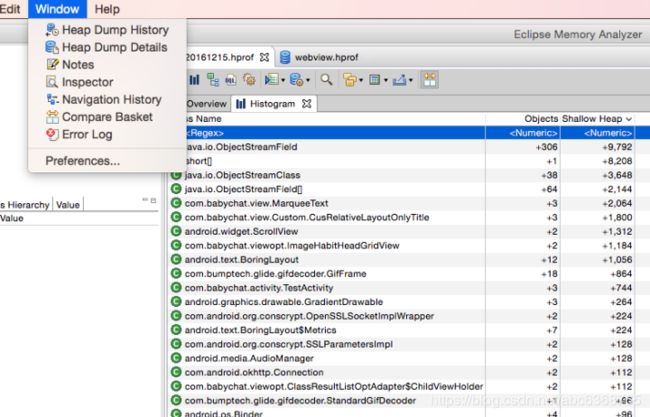650x417 pixels.
Task: Open the thread overview gear icon
Action: pos(250,80)
